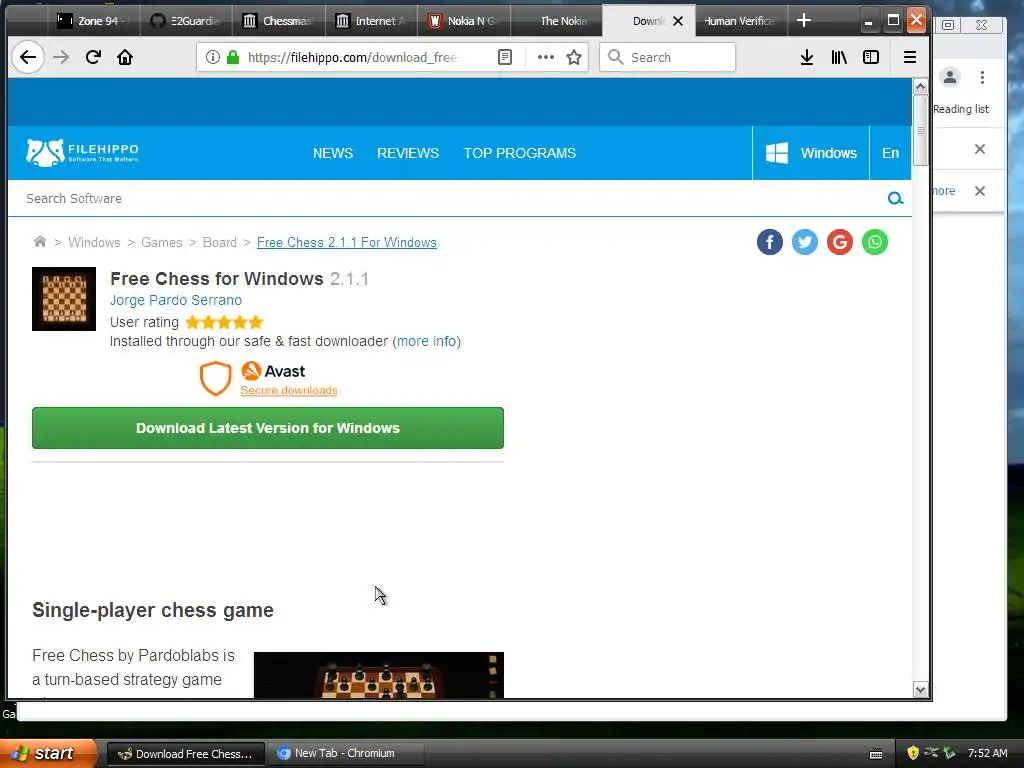Click the Games breadcrumb link
1024x768 pixels.
click(x=162, y=242)
